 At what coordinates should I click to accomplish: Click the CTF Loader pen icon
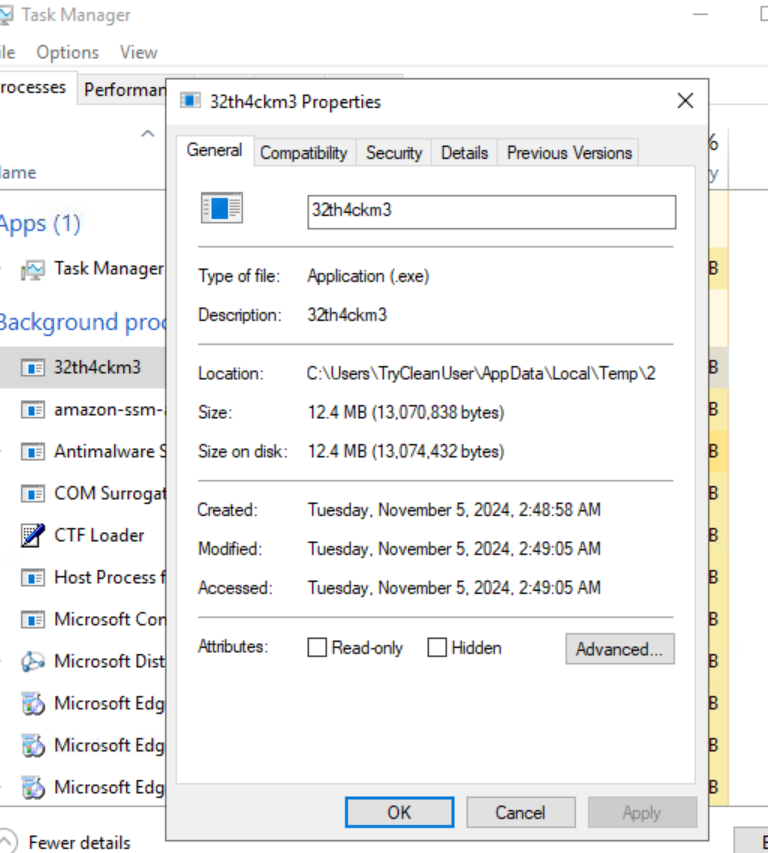(33, 535)
